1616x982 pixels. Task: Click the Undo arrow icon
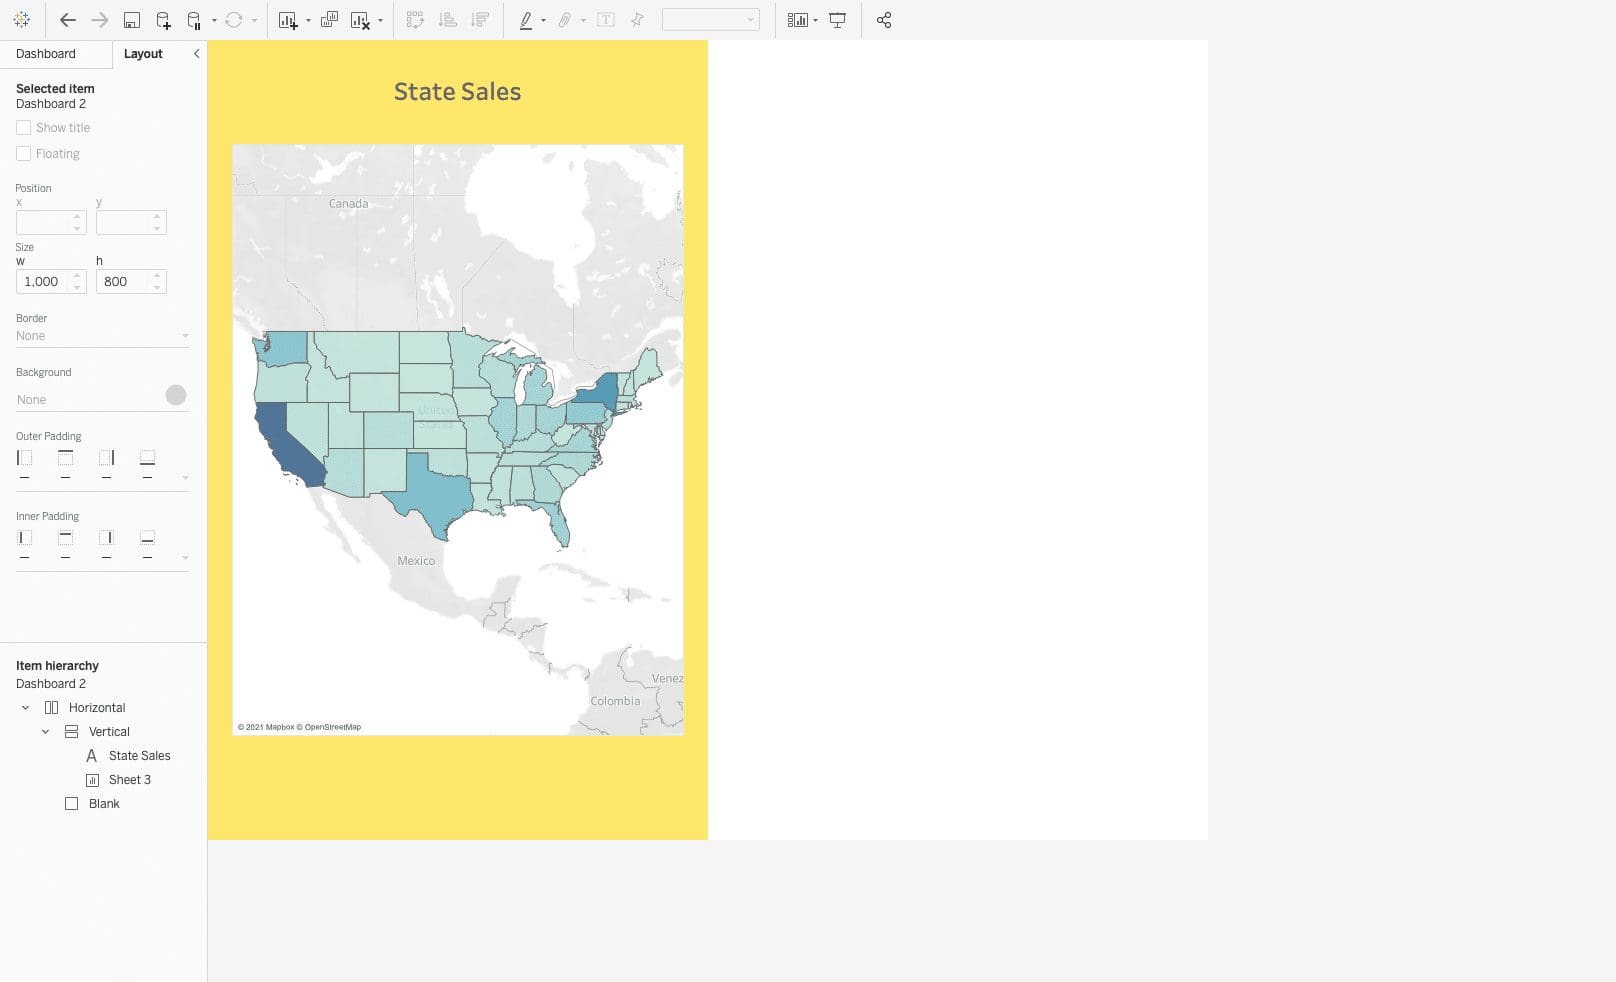[x=67, y=19]
